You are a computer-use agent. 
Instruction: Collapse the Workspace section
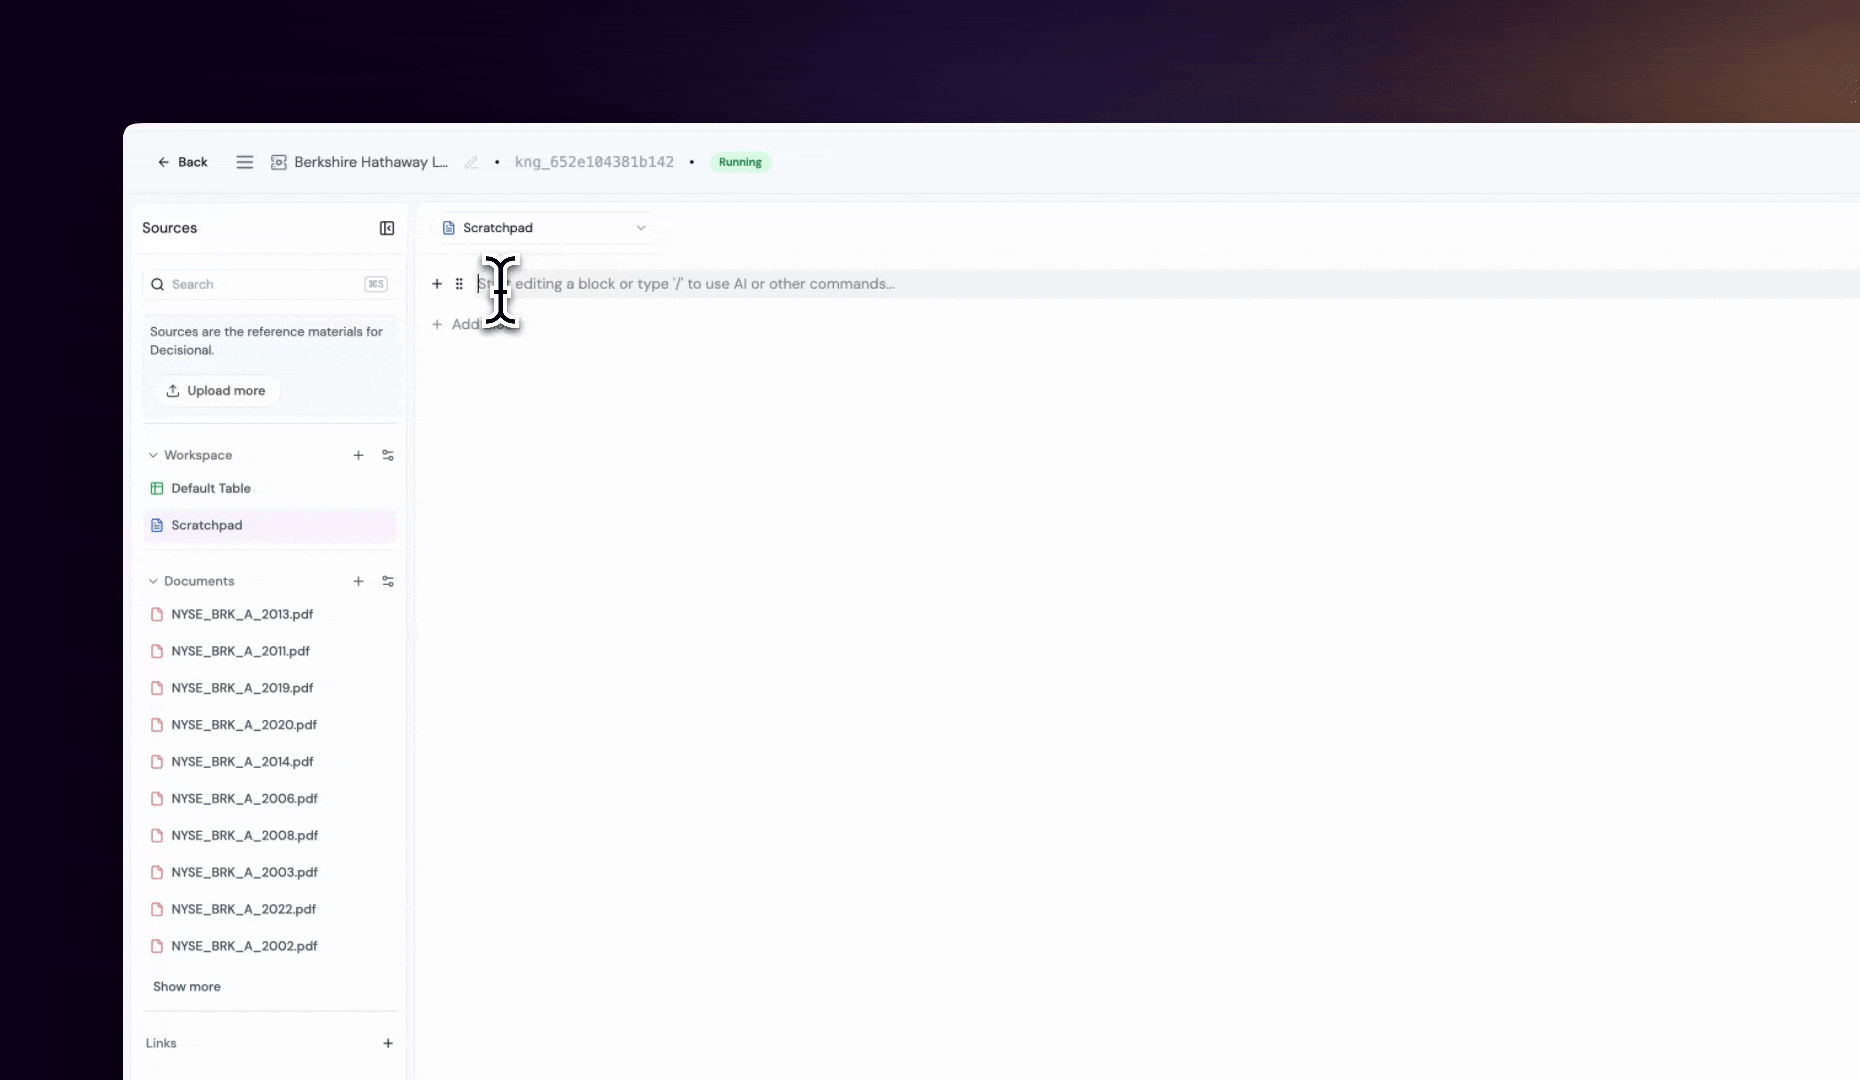[153, 455]
